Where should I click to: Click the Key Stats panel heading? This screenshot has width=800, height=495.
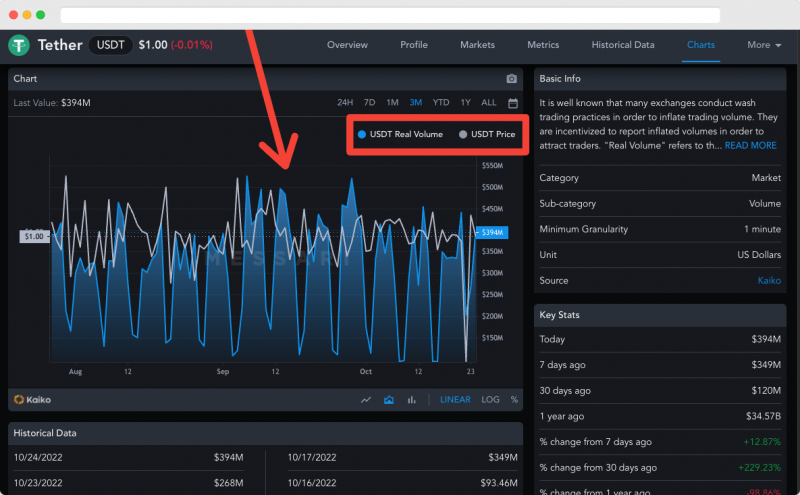coord(559,315)
